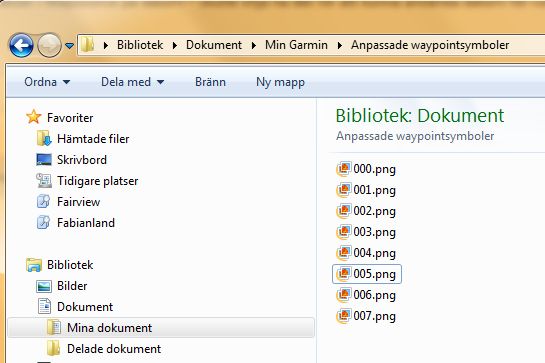Click the Bibliotek libraries icon
The height and width of the screenshot is (363, 545).
click(34, 265)
